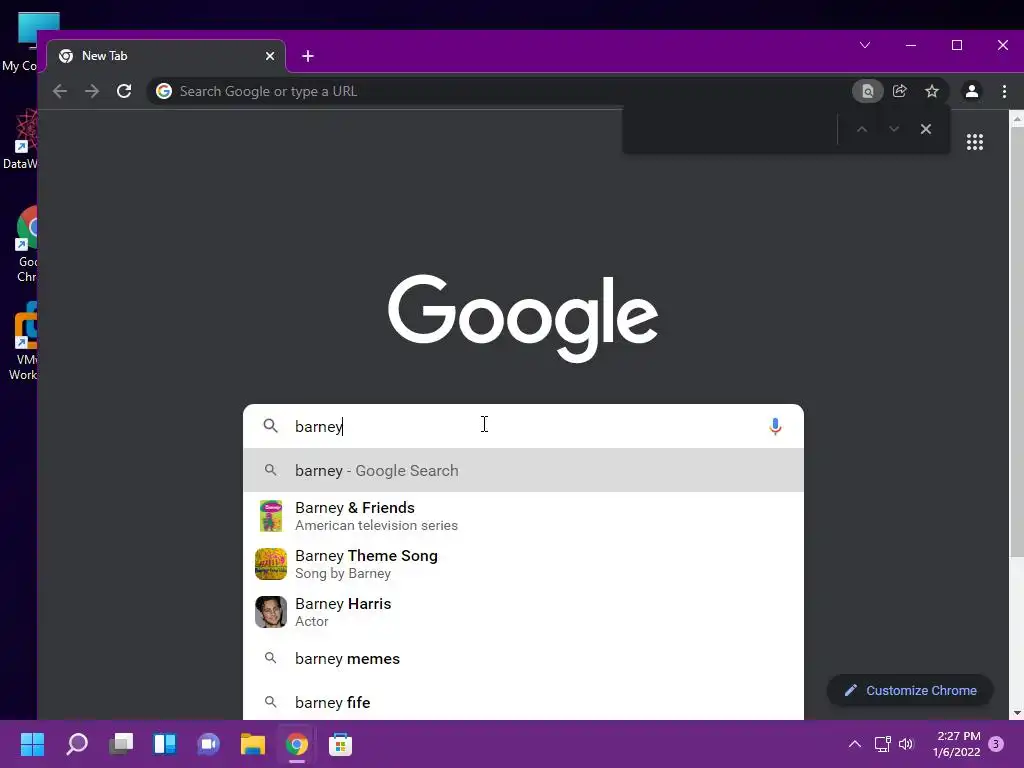Select 'barney fife' suggestion
This screenshot has height=768, width=1024.
point(523,702)
